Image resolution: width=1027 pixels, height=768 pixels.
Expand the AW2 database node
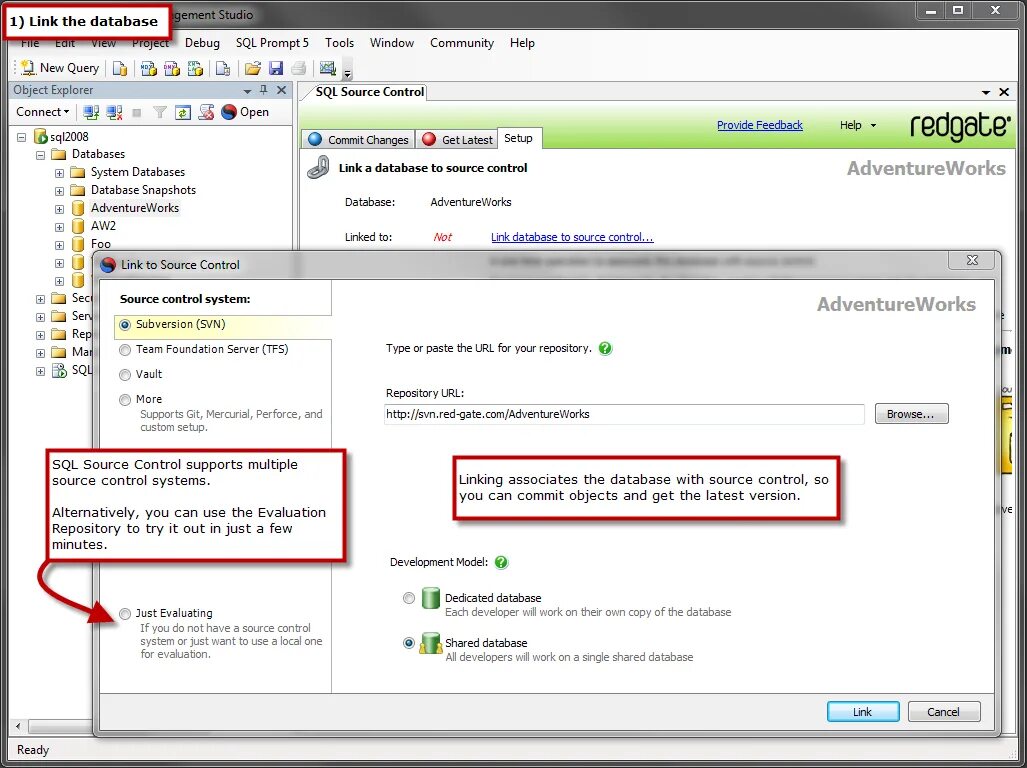pyautogui.click(x=60, y=227)
